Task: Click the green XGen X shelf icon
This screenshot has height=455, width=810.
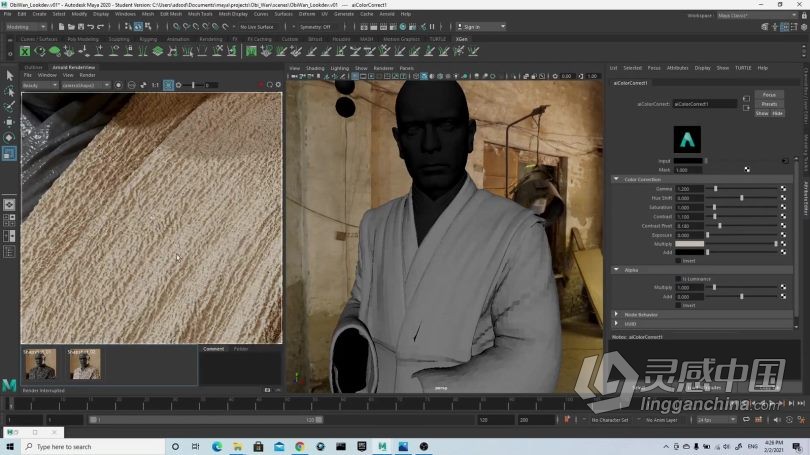Action: 25,51
